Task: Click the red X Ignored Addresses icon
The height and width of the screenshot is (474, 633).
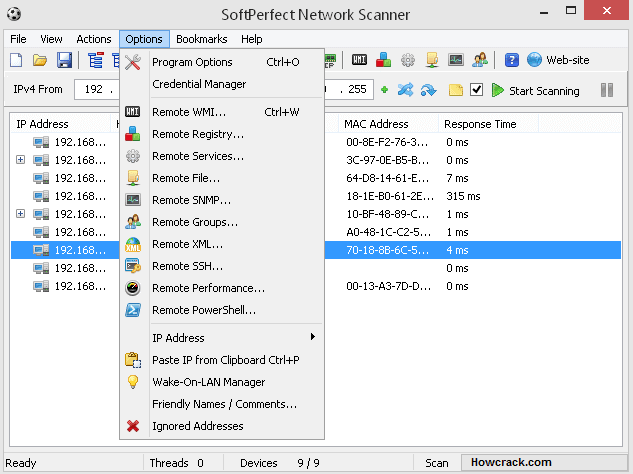Action: [x=133, y=426]
